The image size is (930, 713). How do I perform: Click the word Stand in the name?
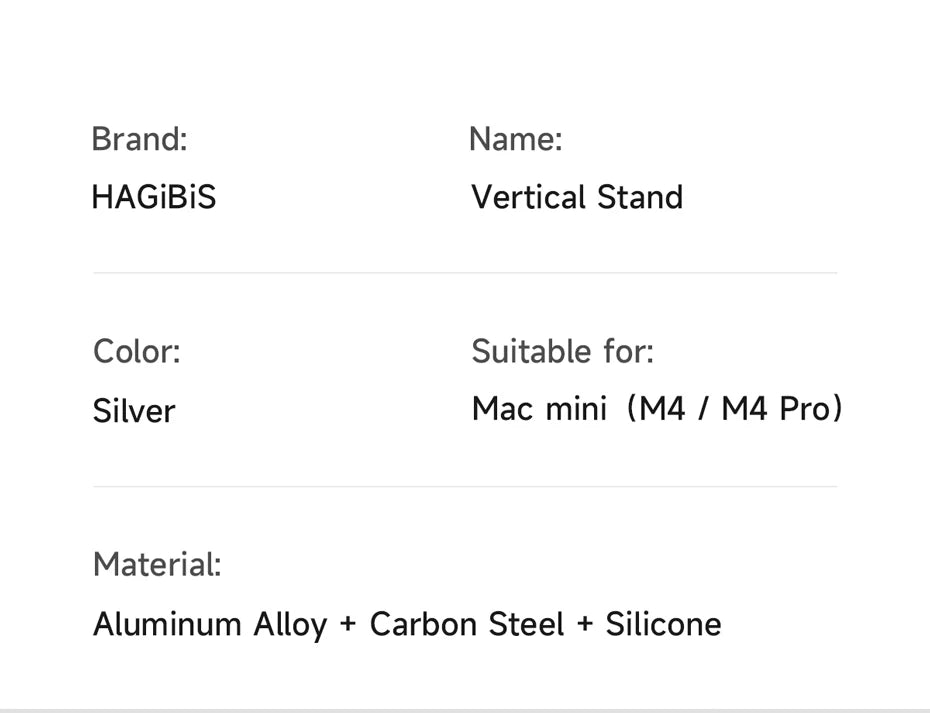point(640,197)
